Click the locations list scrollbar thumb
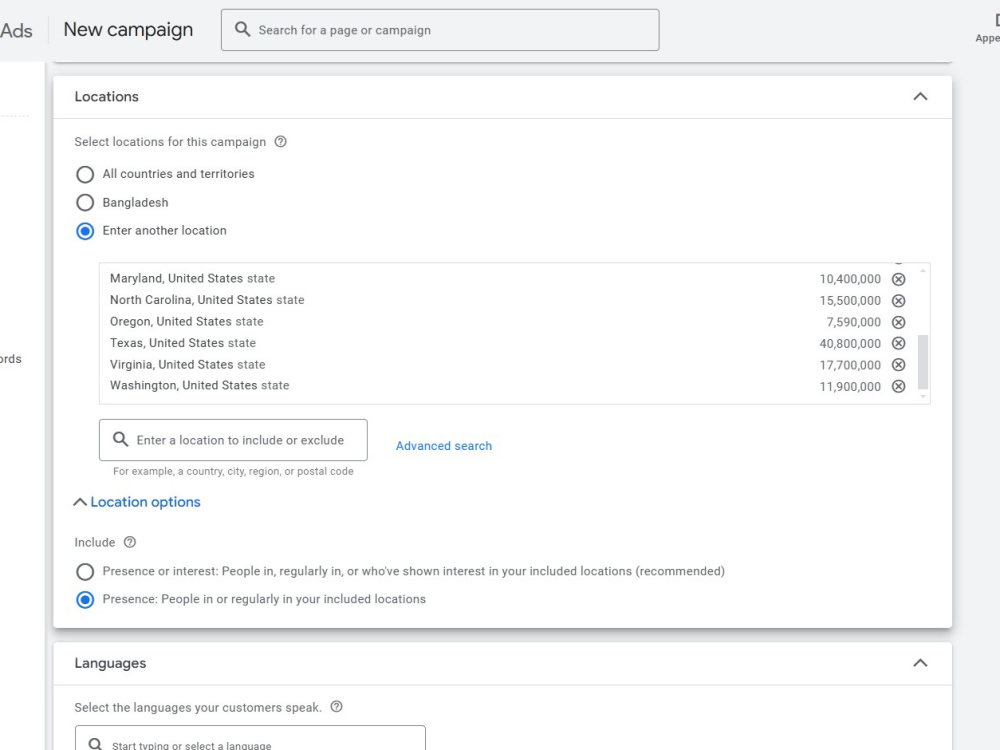Image resolution: width=1000 pixels, height=750 pixels. [x=923, y=362]
